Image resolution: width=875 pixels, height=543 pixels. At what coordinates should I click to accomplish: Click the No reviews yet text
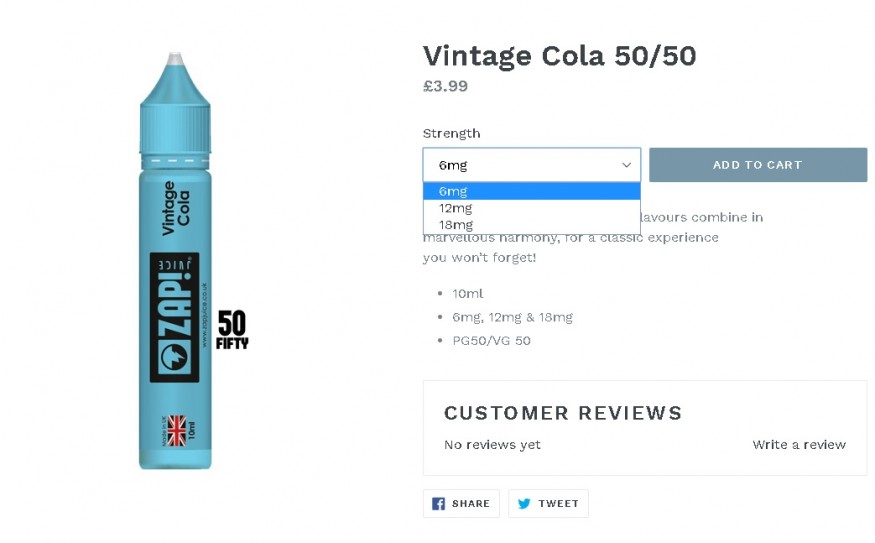(492, 445)
